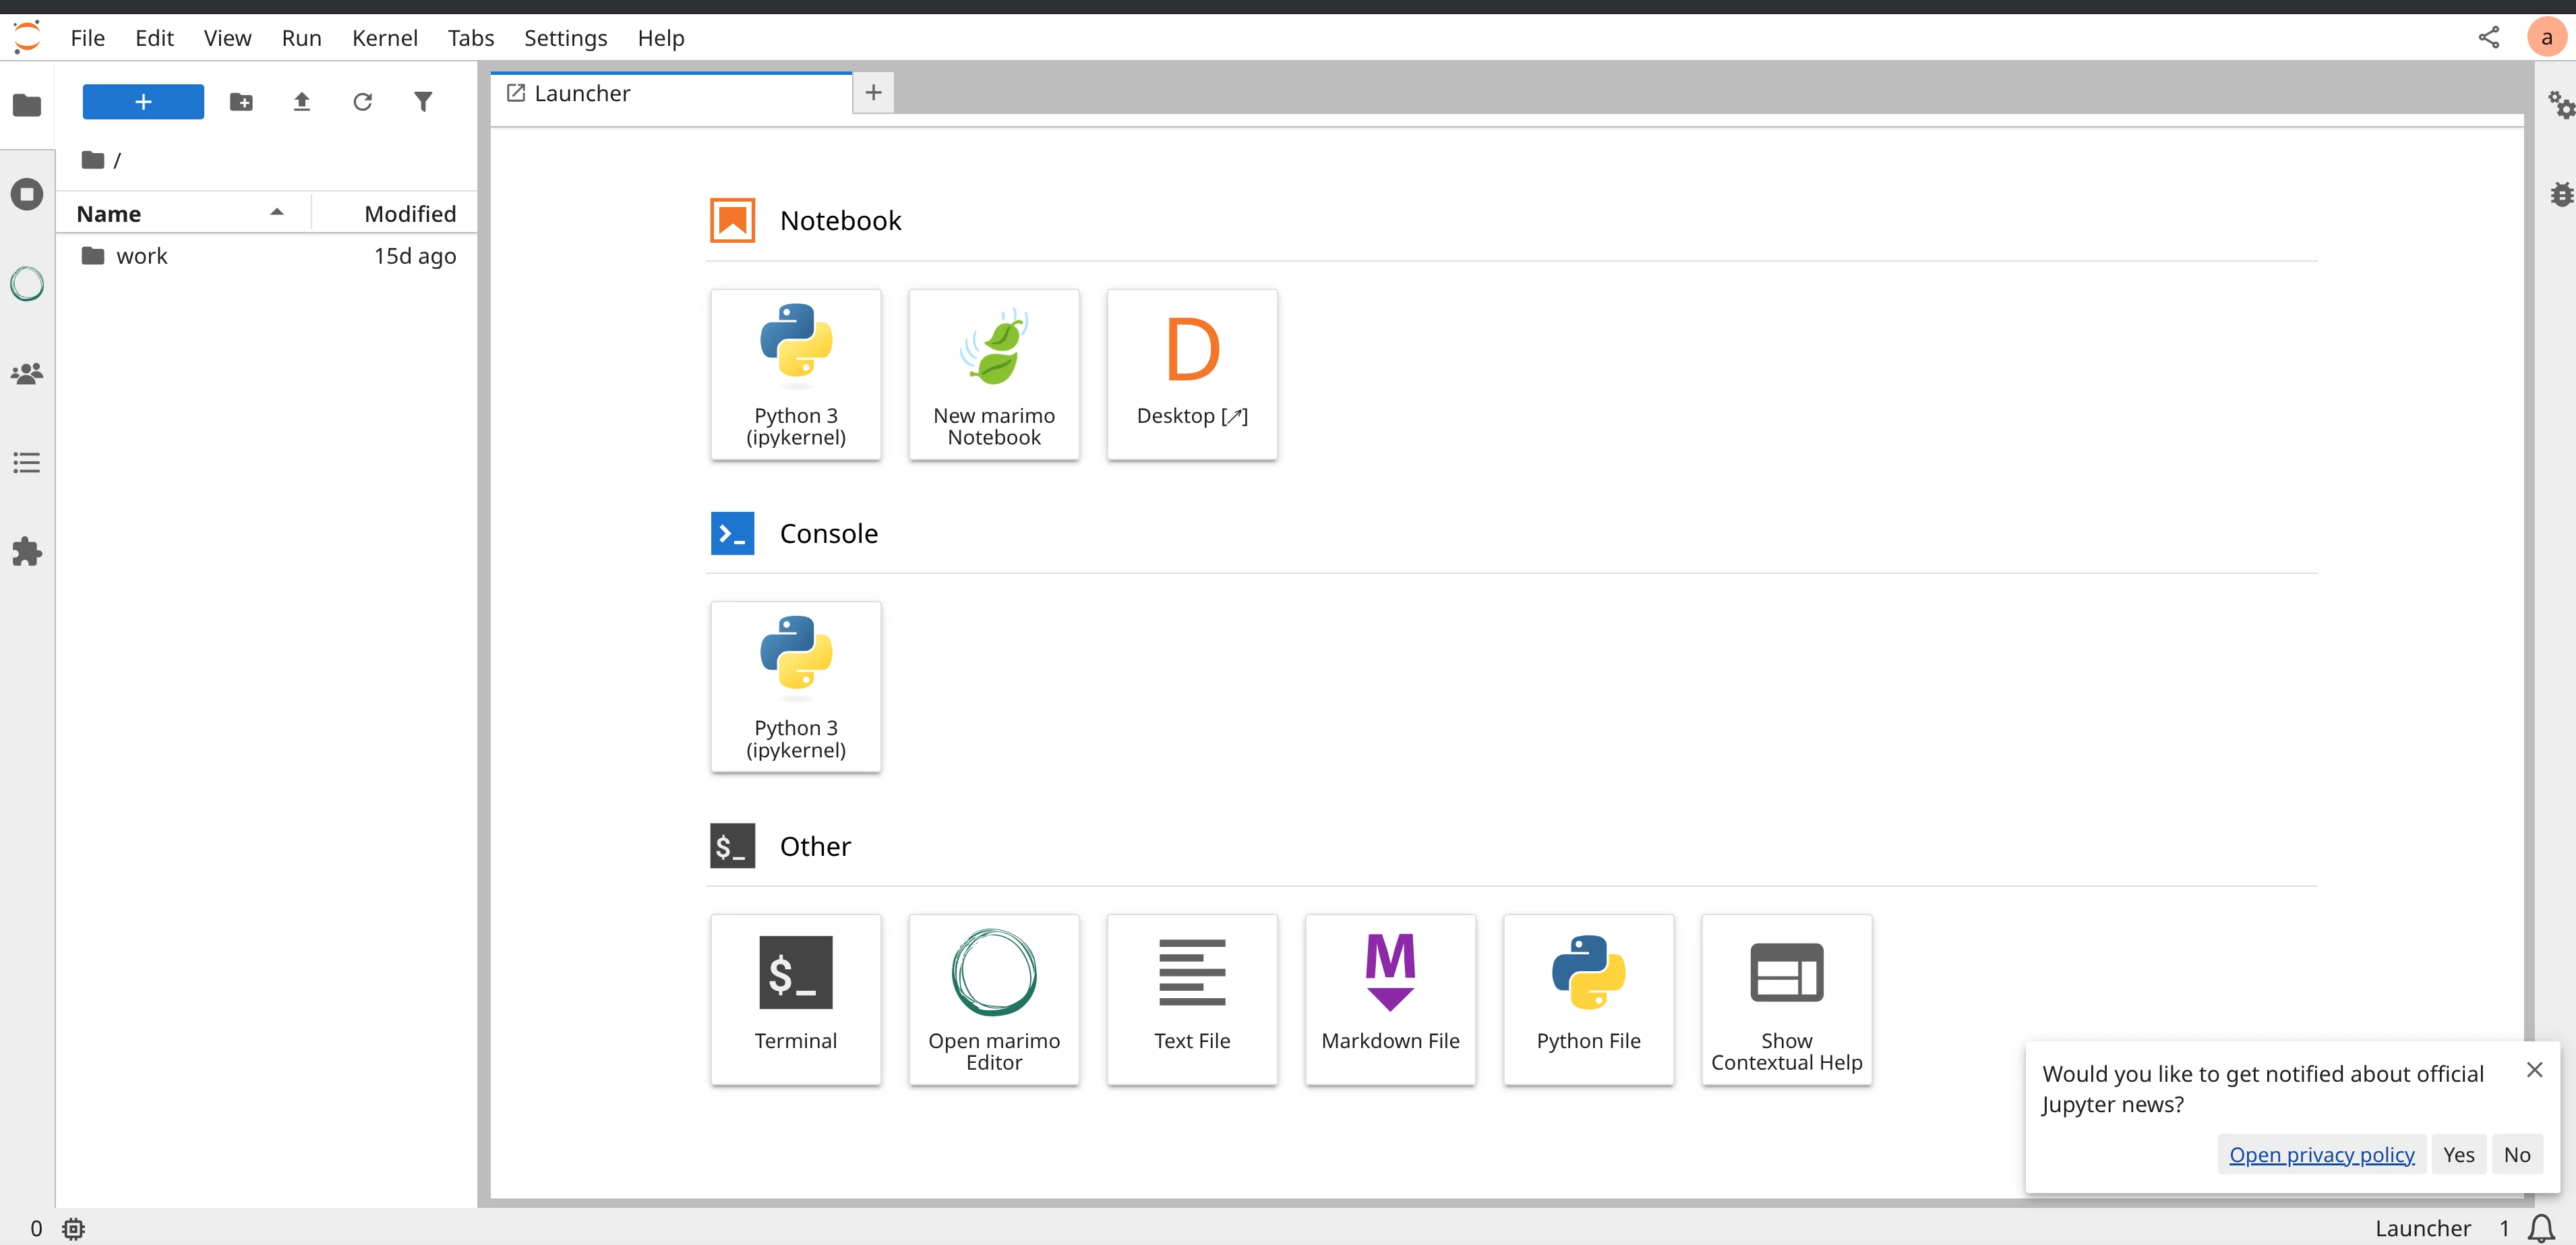
Task: Click Yes on Jupyter news notification
Action: (2458, 1154)
